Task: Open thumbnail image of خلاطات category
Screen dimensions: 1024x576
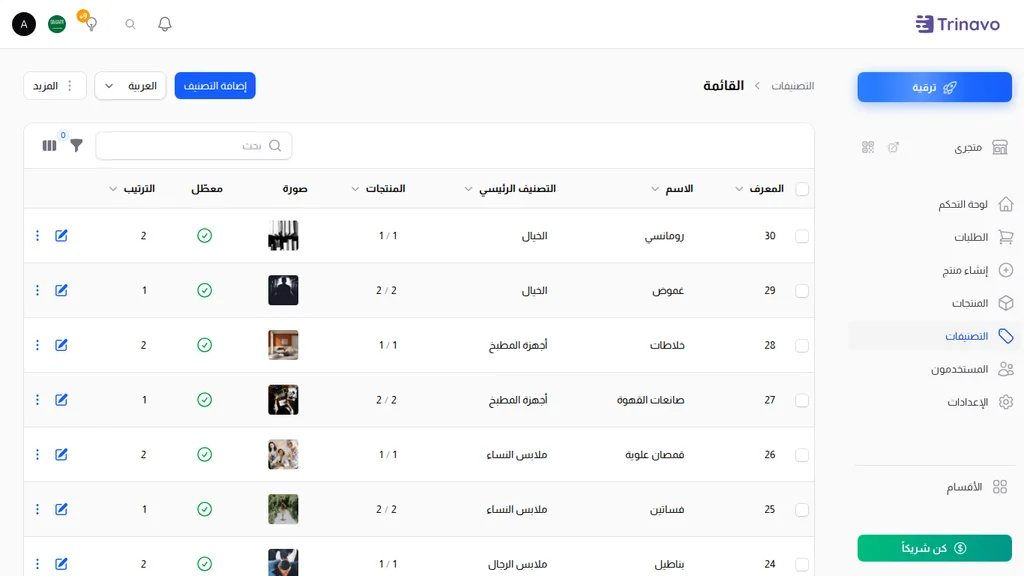Action: [283, 345]
